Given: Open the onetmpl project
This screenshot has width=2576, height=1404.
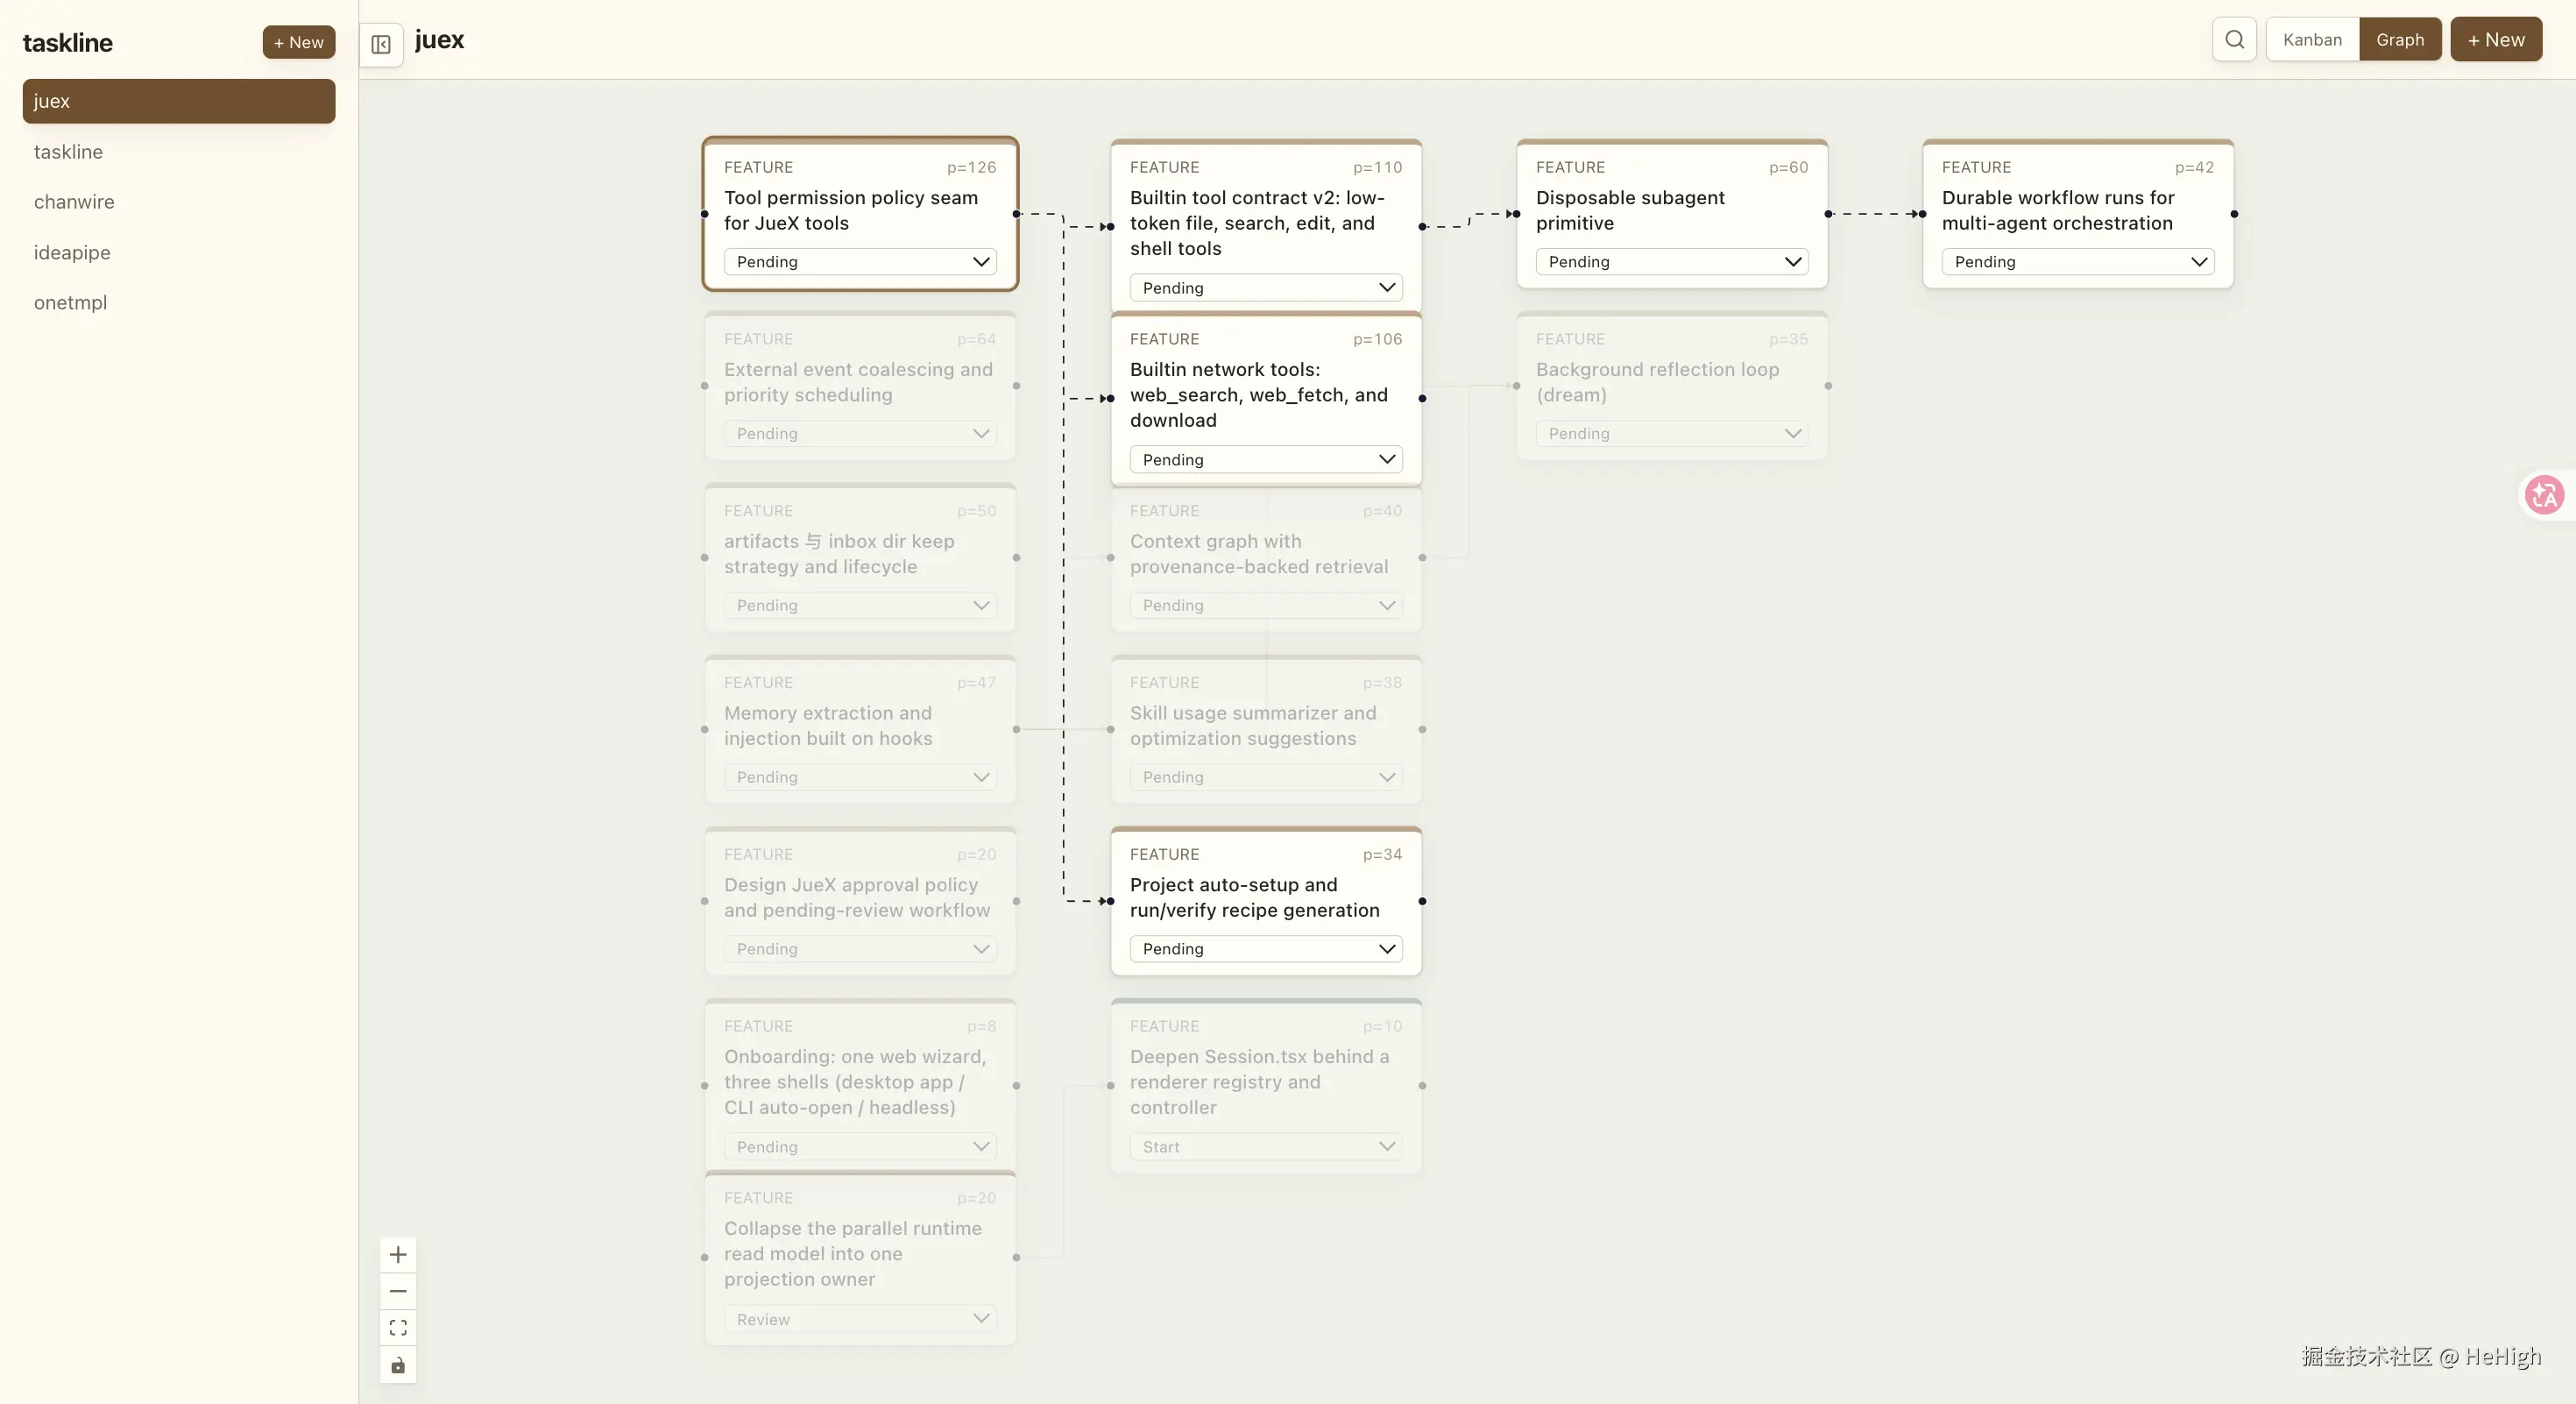Looking at the screenshot, I should pyautogui.click(x=179, y=303).
